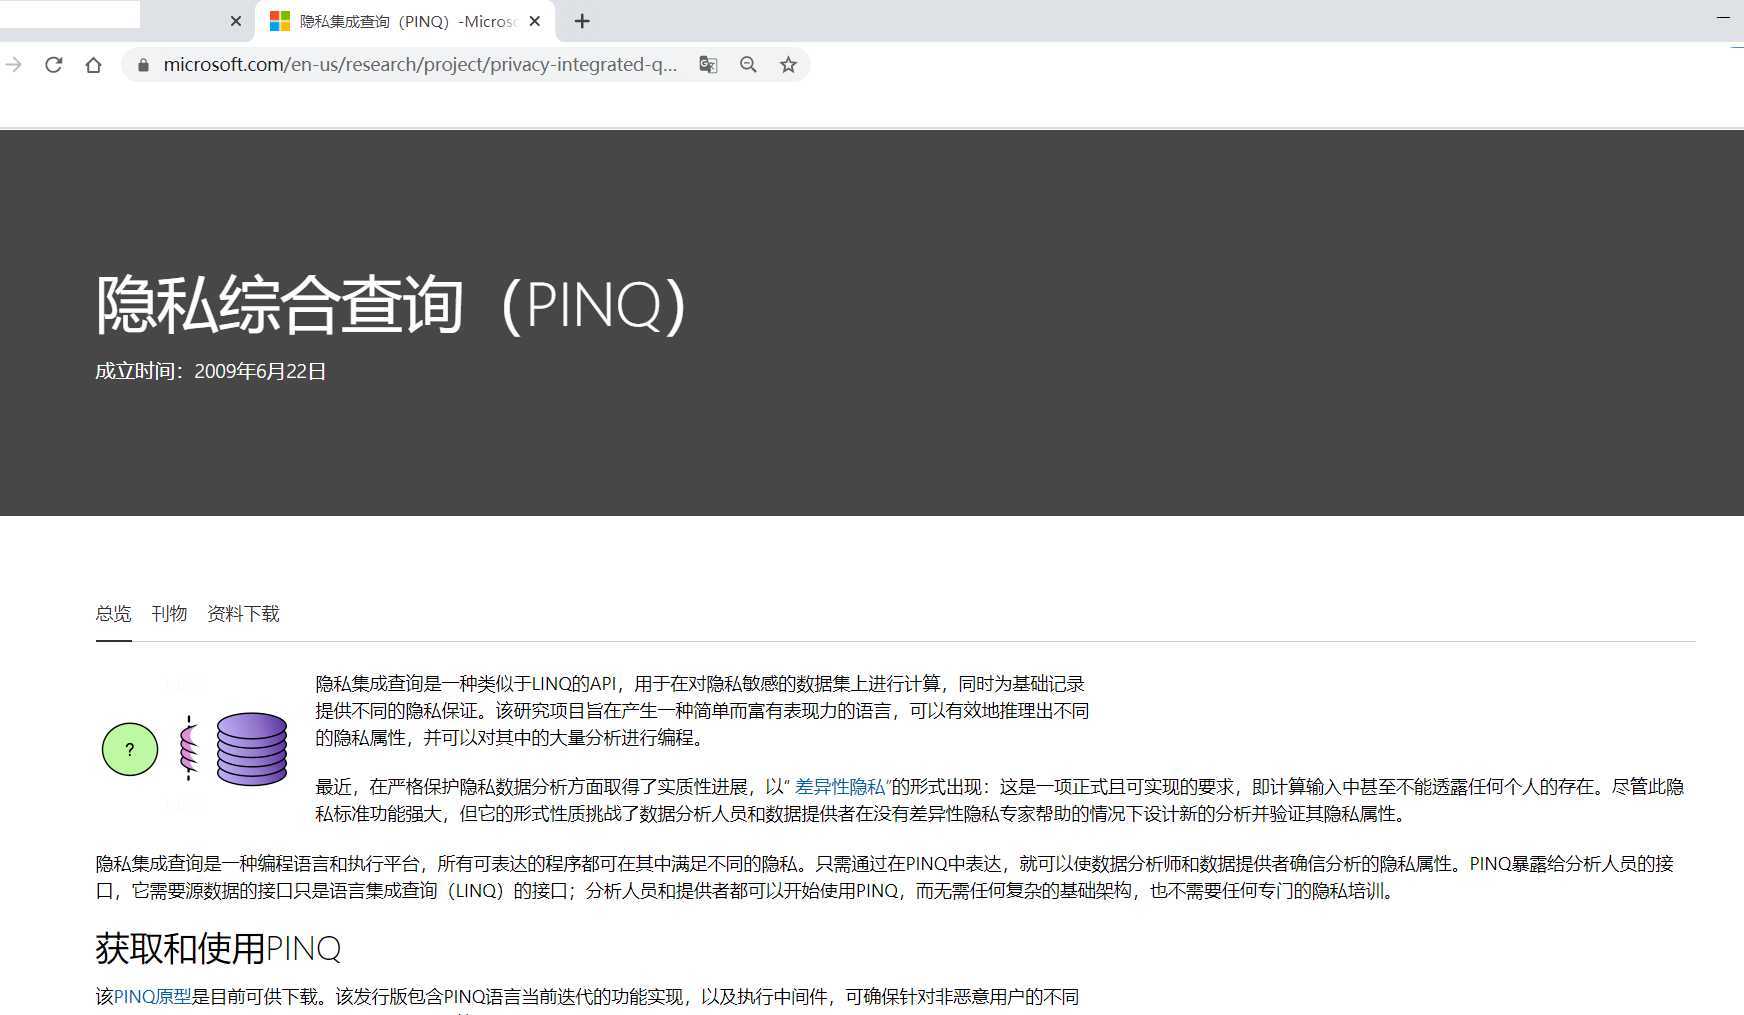Image resolution: width=1744 pixels, height=1015 pixels.
Task: View site info via the padlock icon
Action: point(143,65)
